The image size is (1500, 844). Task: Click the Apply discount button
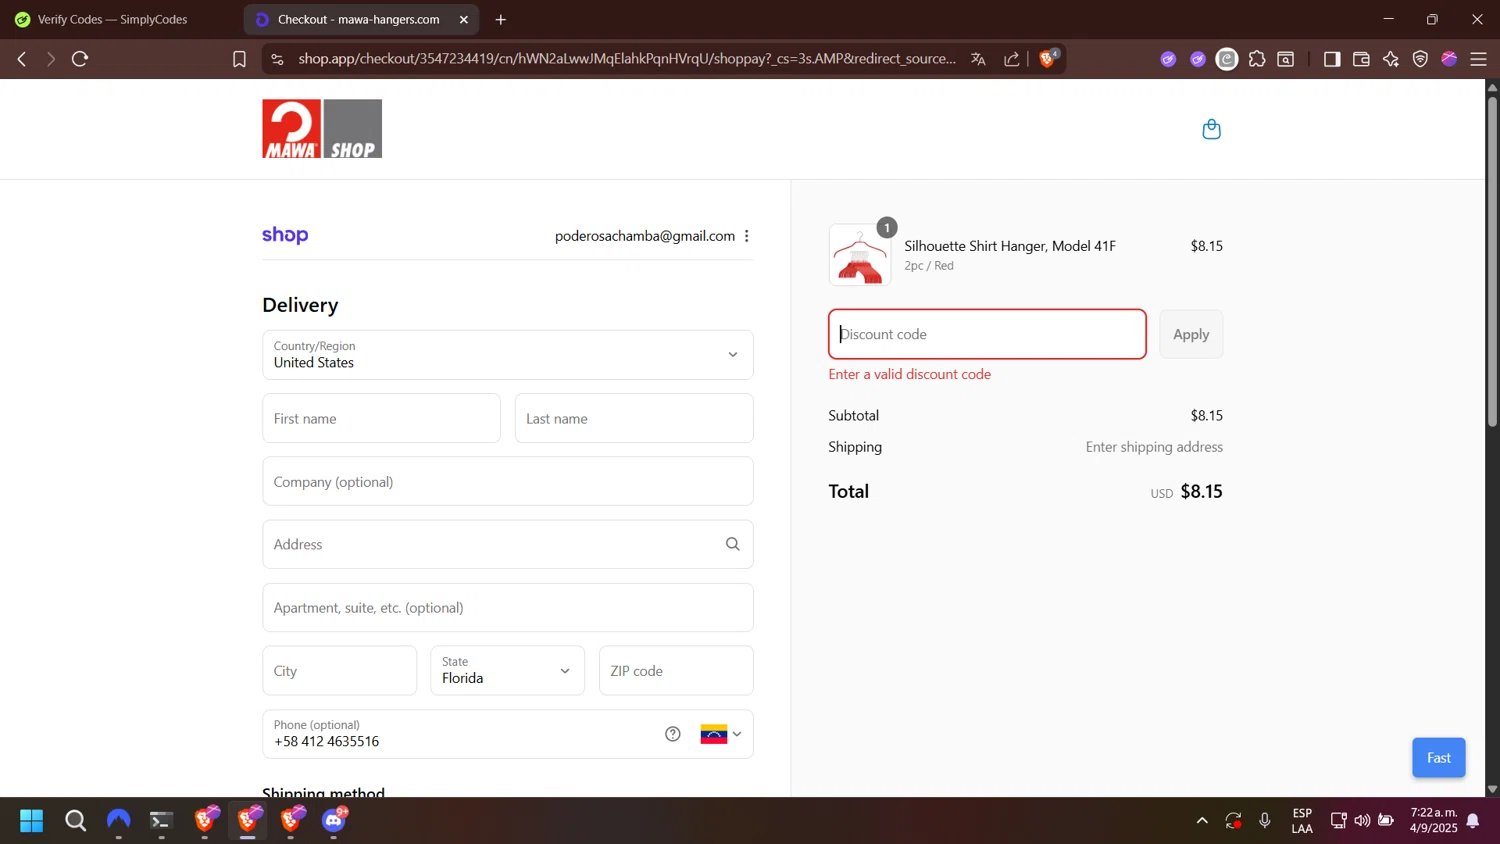[1191, 334]
